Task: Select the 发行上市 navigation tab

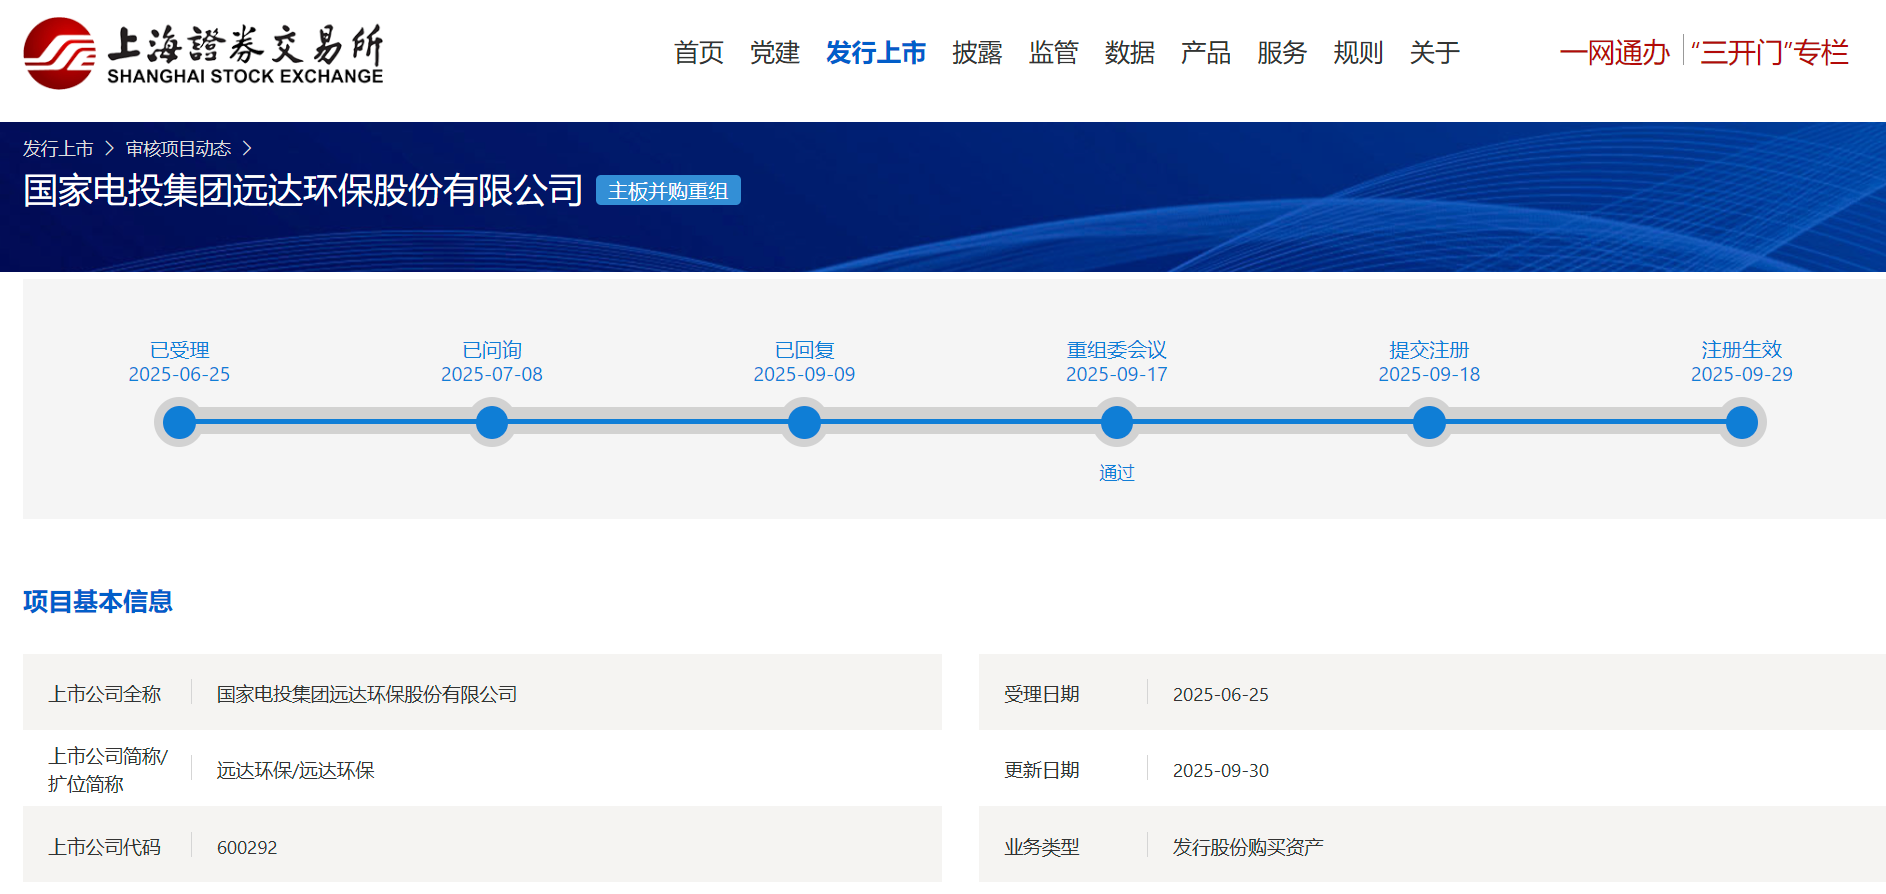Action: 876,52
